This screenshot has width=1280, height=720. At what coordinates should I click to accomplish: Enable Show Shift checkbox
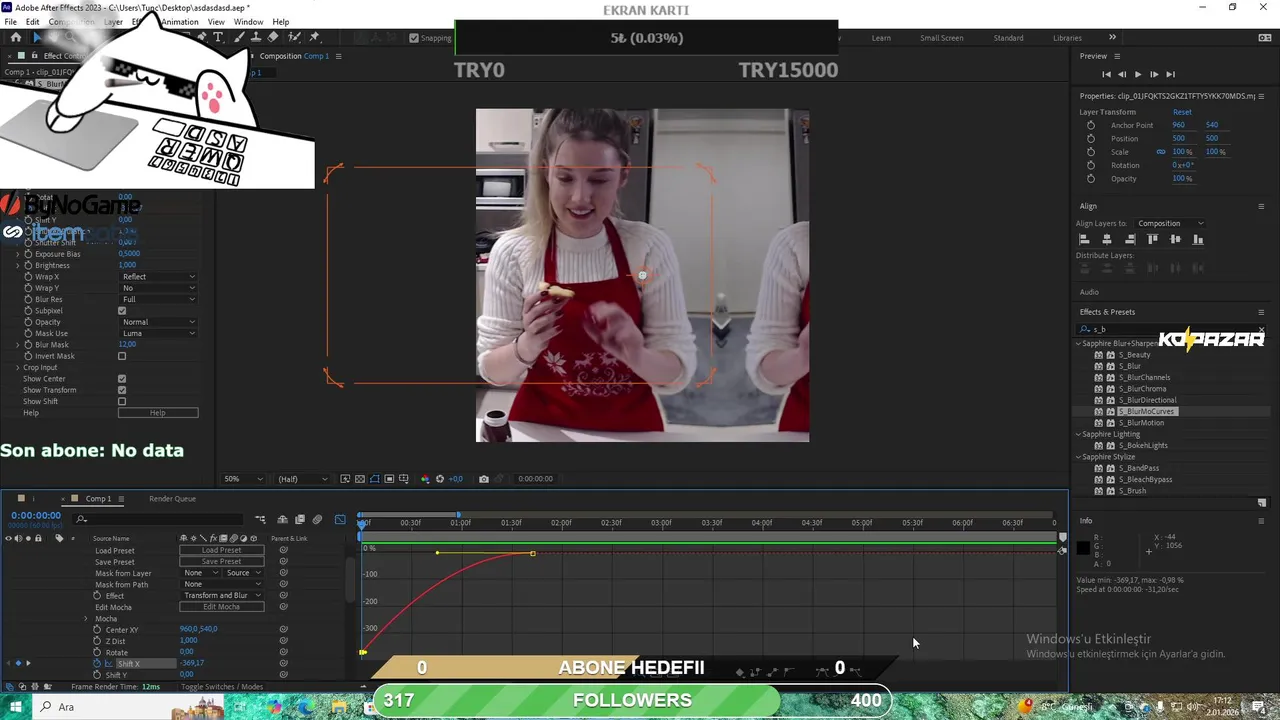(122, 401)
